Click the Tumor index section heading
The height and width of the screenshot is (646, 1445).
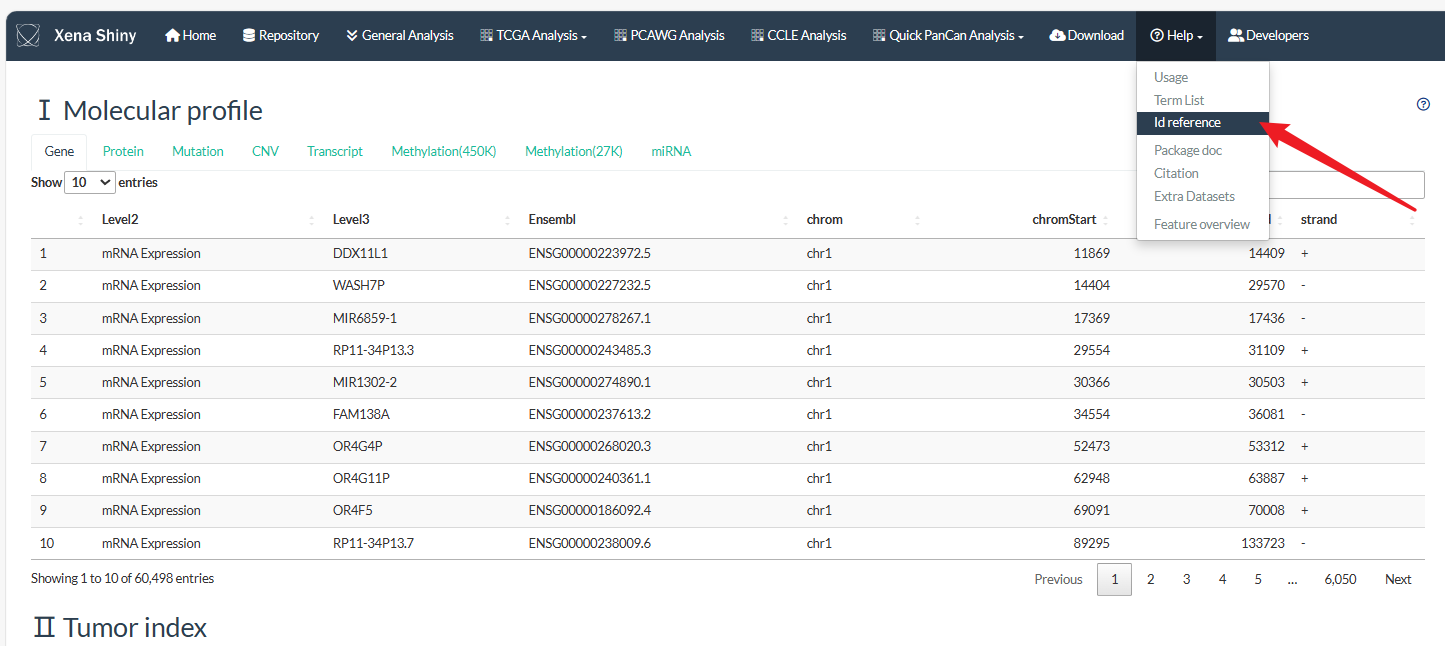coord(121,628)
